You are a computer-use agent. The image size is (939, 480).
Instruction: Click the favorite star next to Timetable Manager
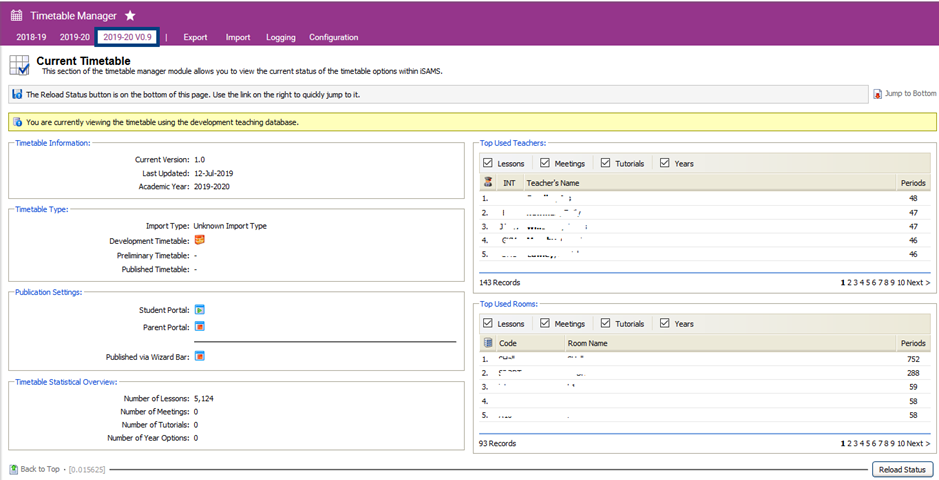130,16
